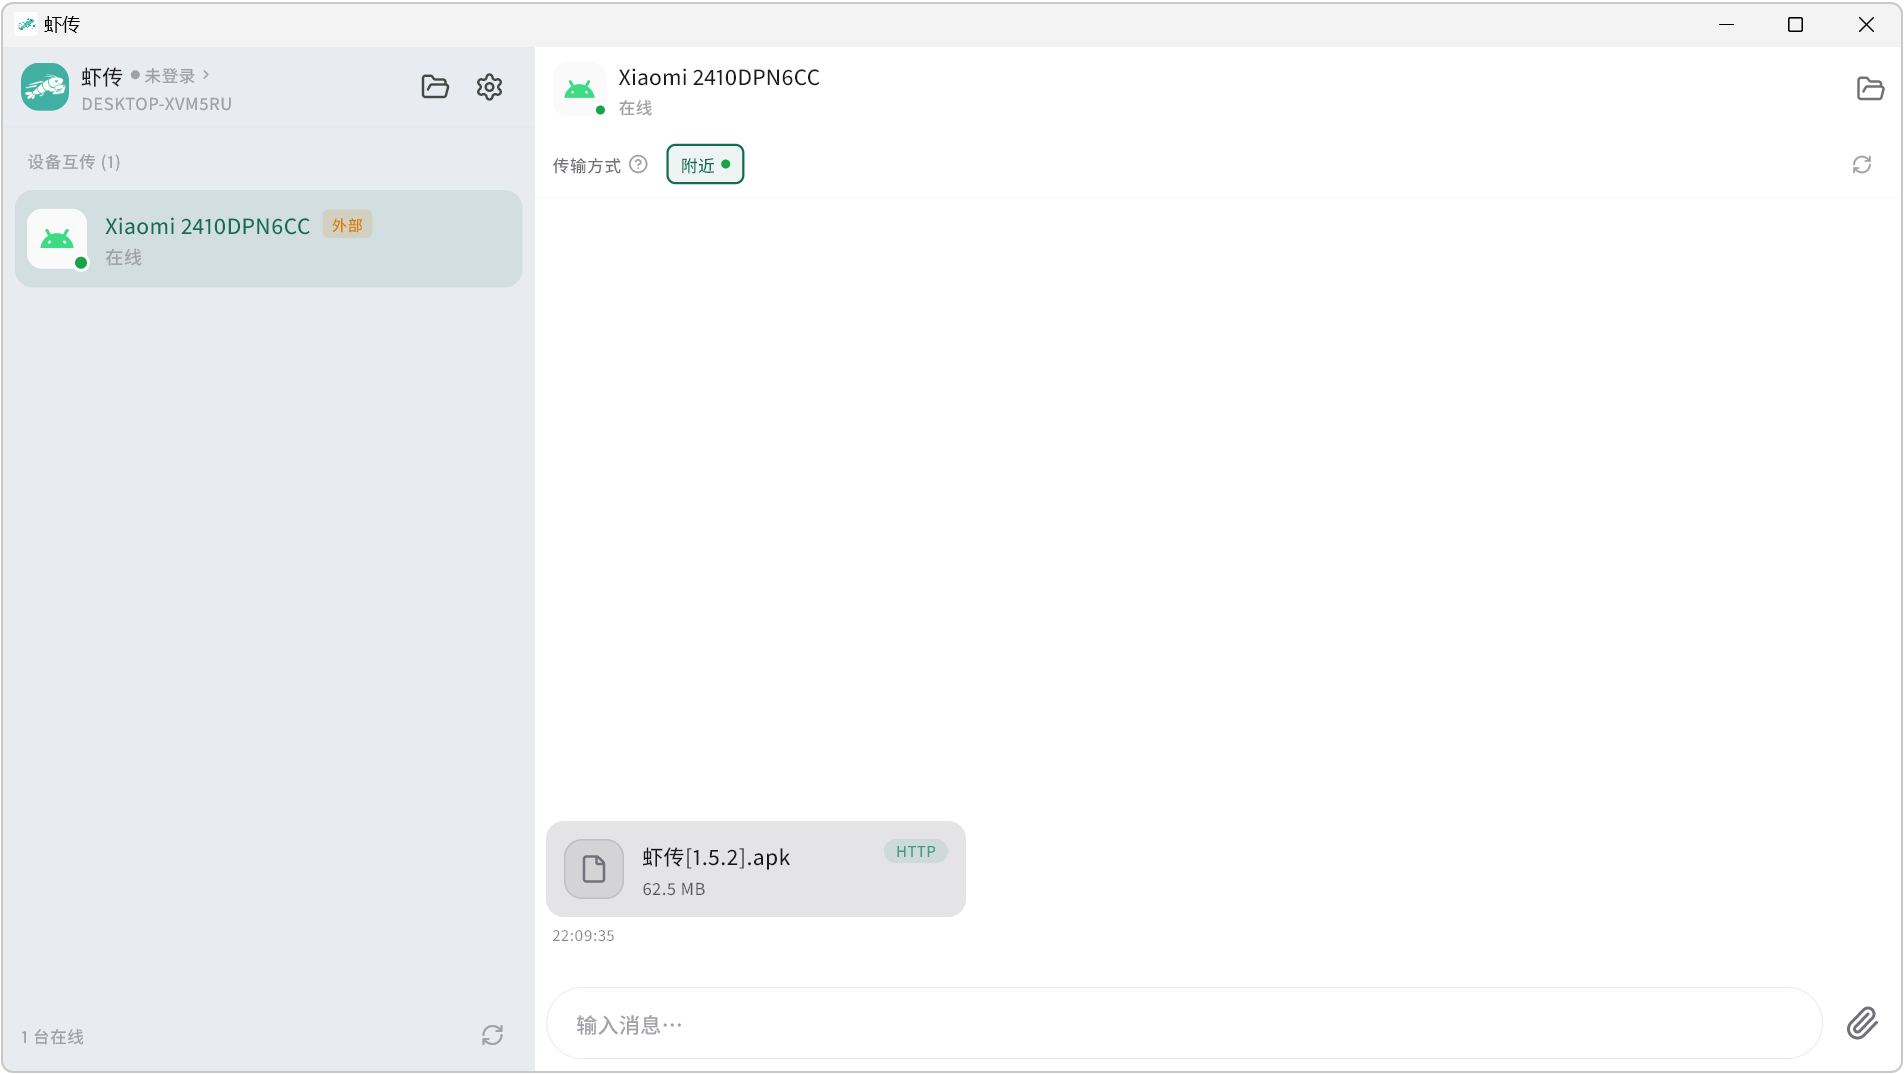1904x1074 pixels.
Task: Click the HTTP tag on the apk message
Action: (x=915, y=851)
